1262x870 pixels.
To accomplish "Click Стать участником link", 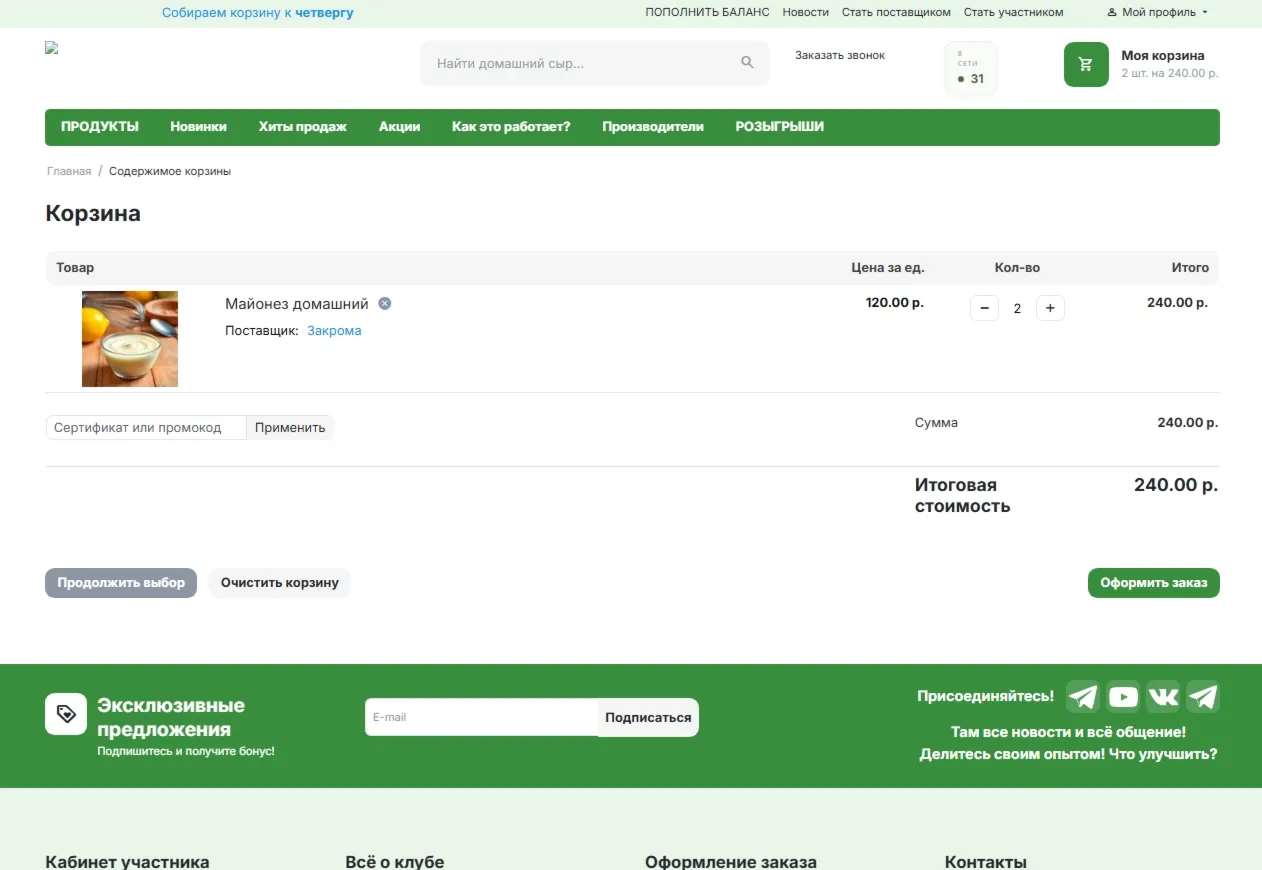I will coord(1014,12).
